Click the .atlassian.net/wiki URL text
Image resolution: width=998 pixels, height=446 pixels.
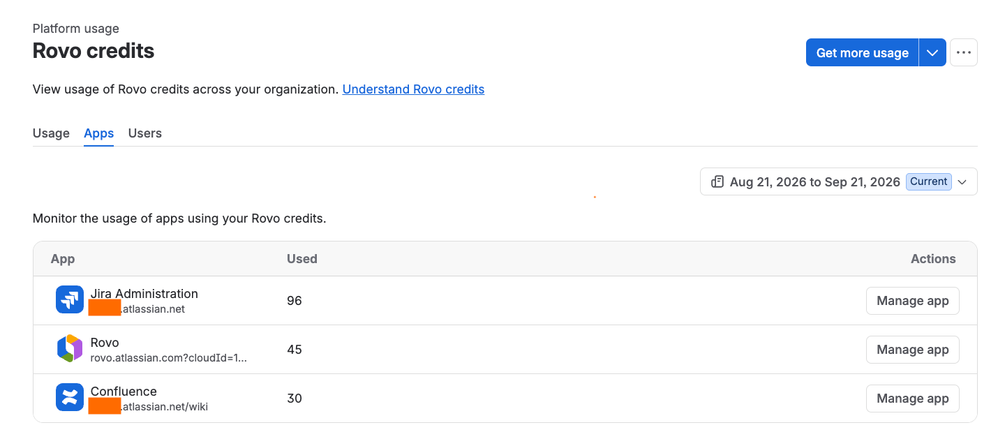pos(164,407)
